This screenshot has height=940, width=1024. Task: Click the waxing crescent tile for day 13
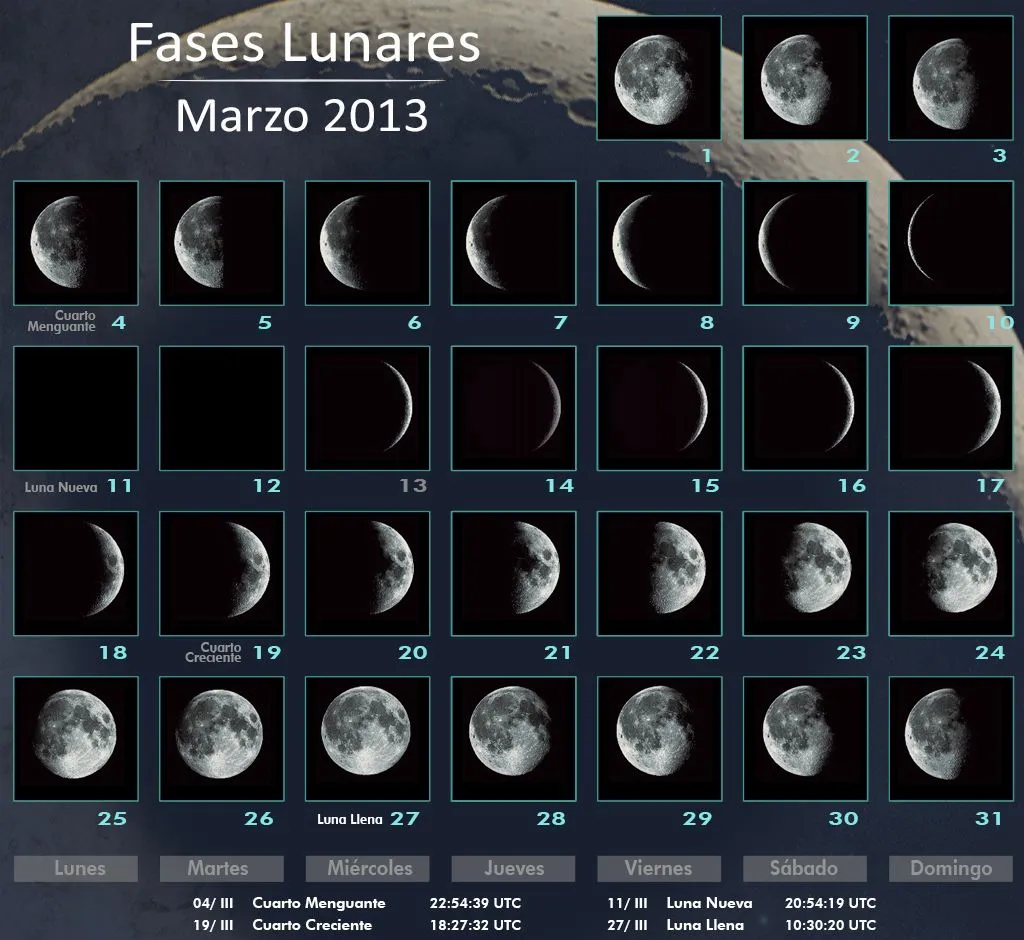(368, 408)
